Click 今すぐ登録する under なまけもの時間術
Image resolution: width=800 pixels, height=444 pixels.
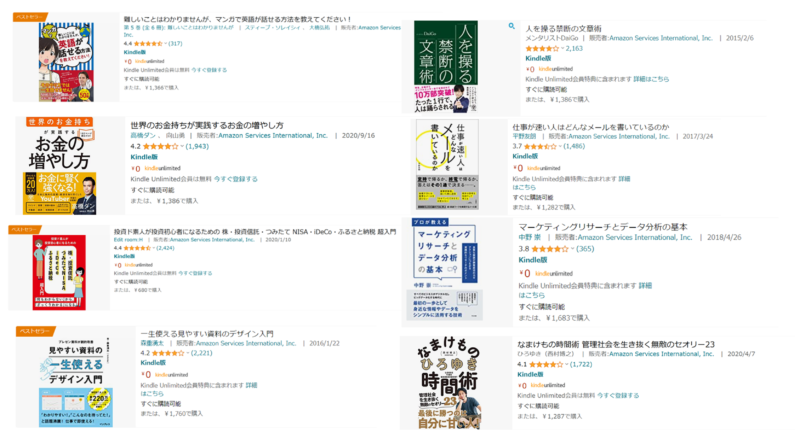click(618, 396)
